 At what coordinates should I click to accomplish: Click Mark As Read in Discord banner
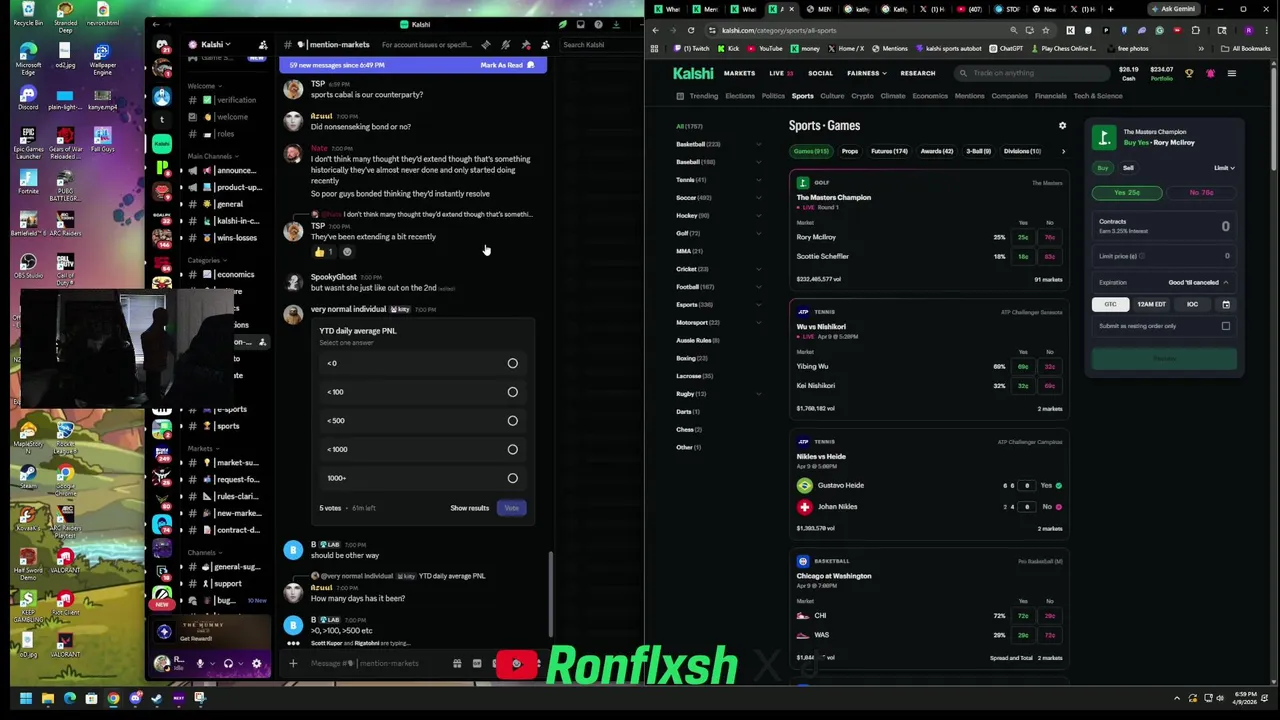(x=507, y=65)
